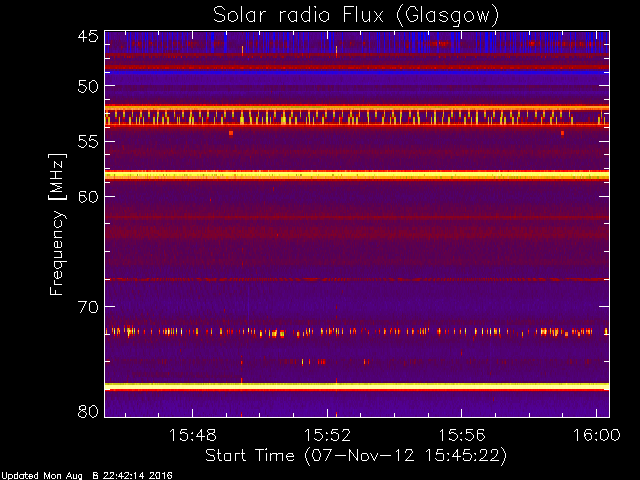Click the 70 MHz tick label

[88, 307]
